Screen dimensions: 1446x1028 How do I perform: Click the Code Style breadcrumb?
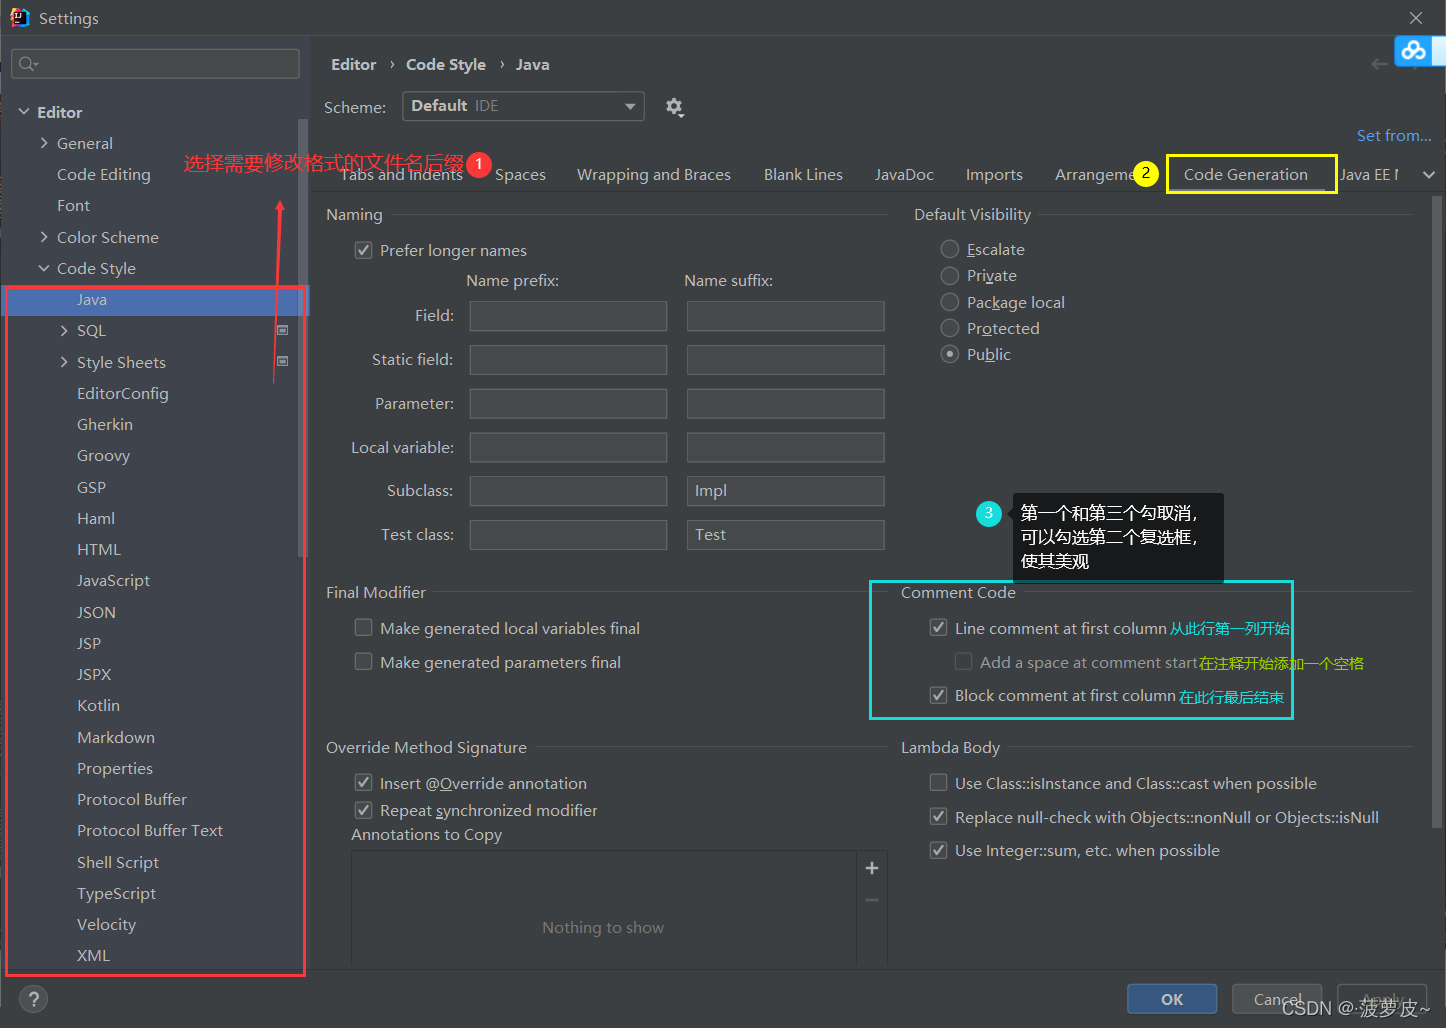click(446, 64)
